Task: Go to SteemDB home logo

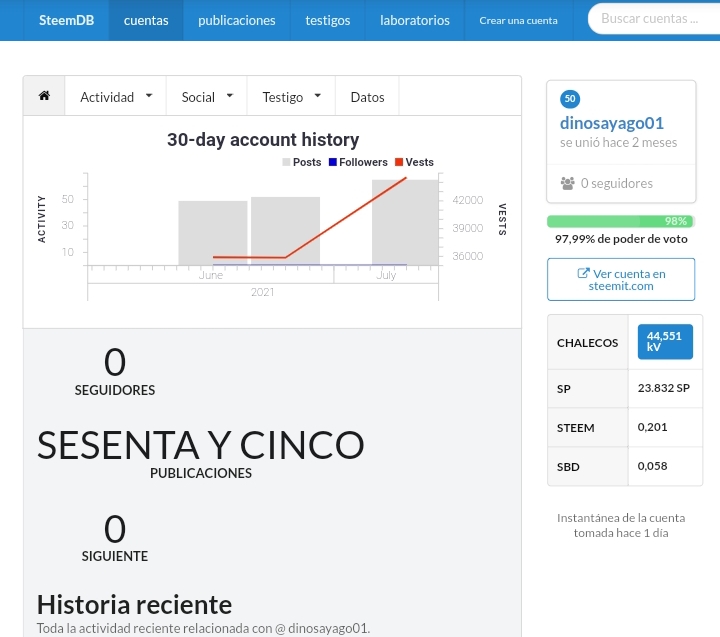Action: 66,20
